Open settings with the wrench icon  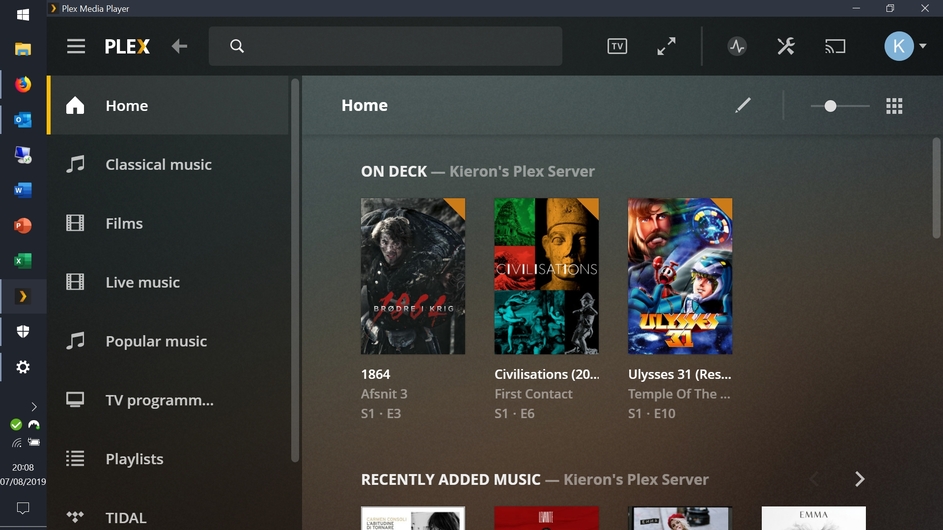[x=785, y=46]
